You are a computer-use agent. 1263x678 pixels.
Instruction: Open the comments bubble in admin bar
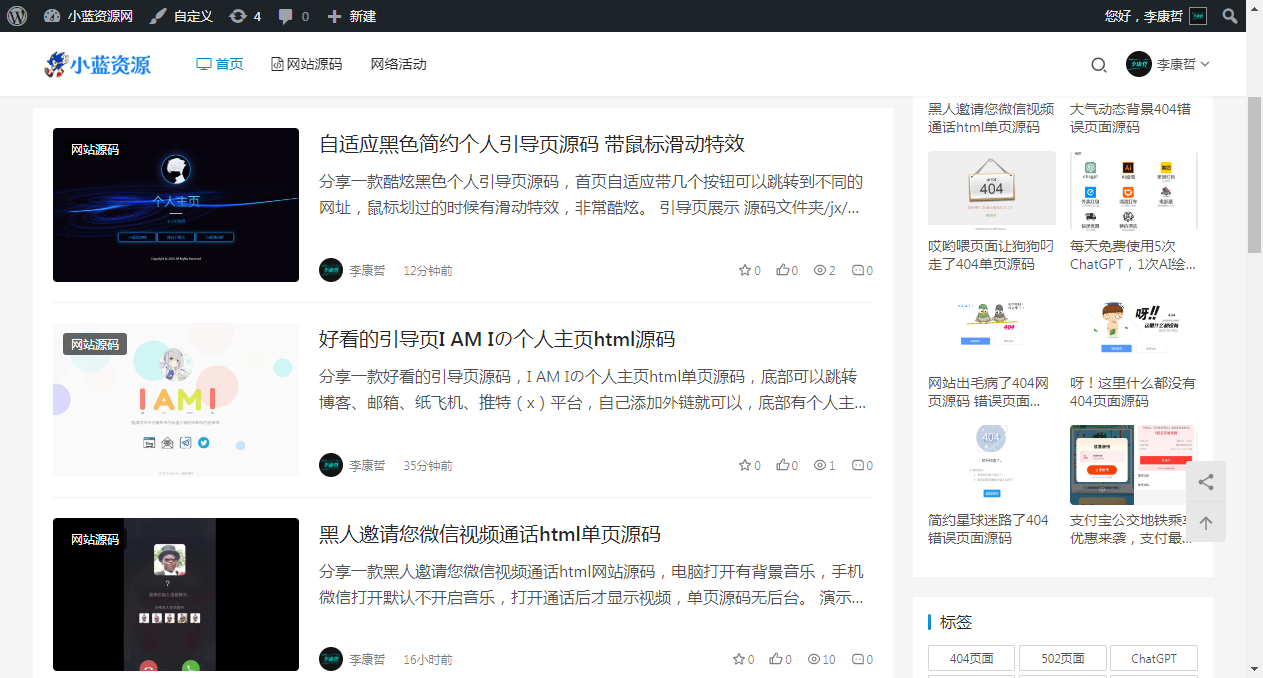click(x=293, y=16)
